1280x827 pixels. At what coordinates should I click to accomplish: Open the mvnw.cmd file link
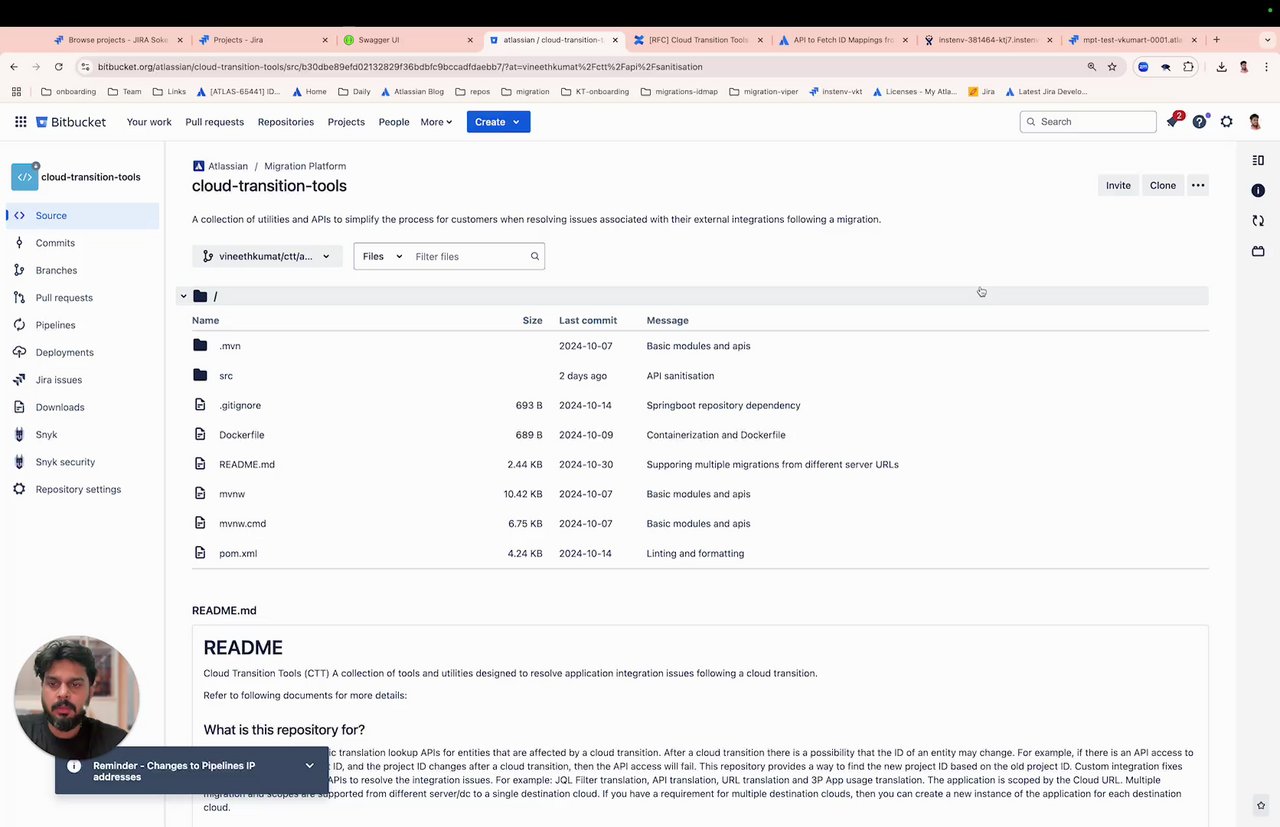tap(242, 524)
